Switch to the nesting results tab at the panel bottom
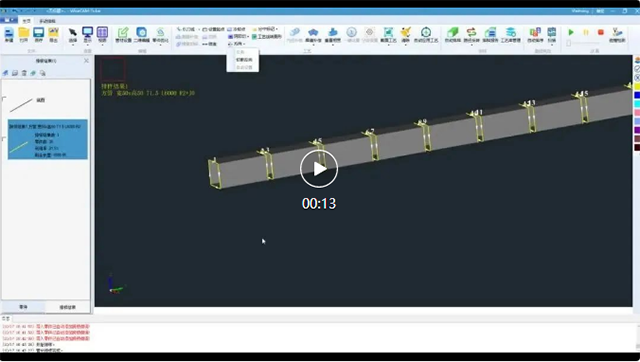Screen dimensions: 640x362 pyautogui.click(x=67, y=307)
